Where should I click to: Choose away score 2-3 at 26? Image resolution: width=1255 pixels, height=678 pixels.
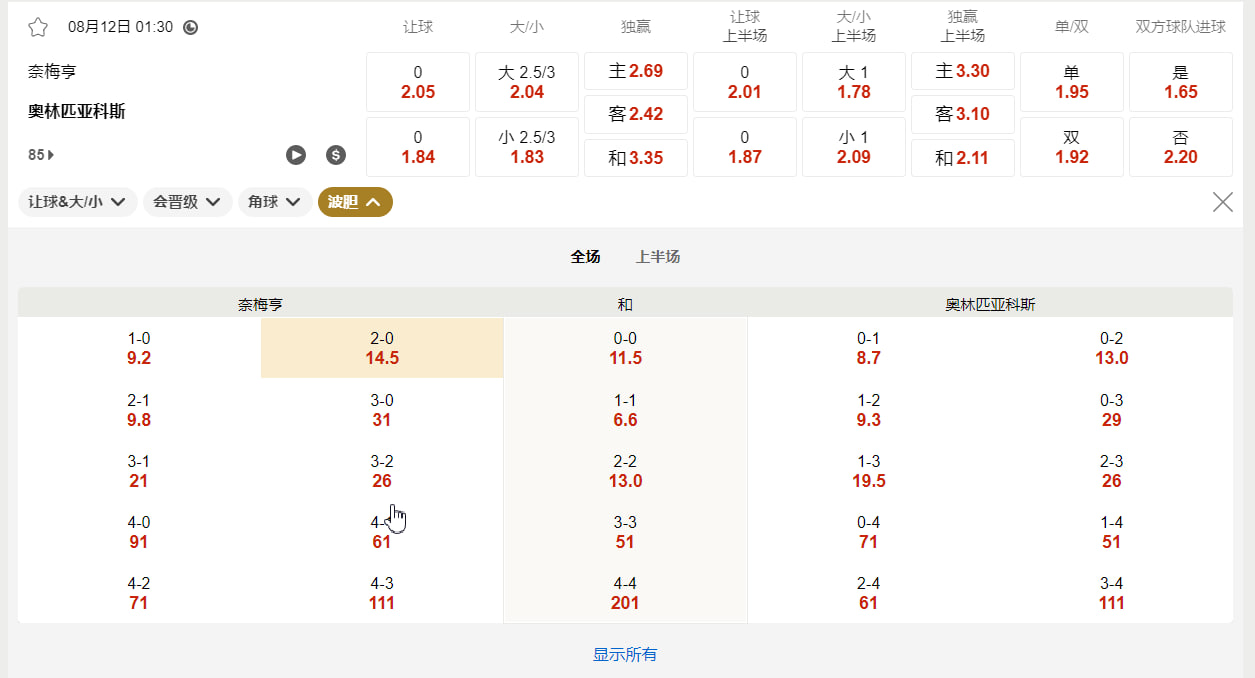pyautogui.click(x=1112, y=471)
